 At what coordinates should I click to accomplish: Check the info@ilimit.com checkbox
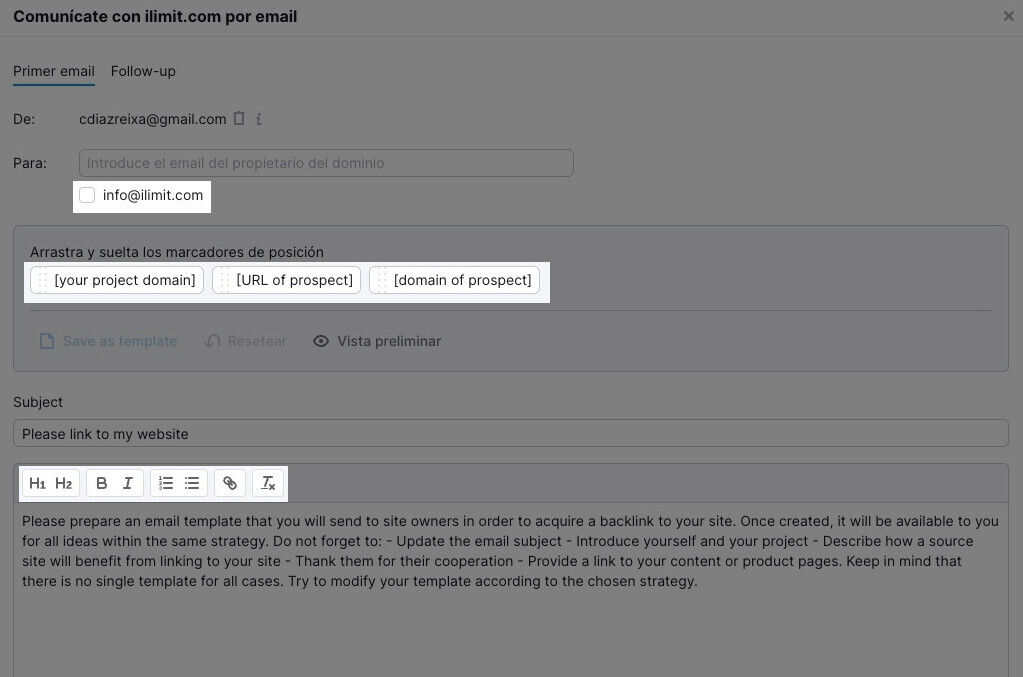click(87, 195)
